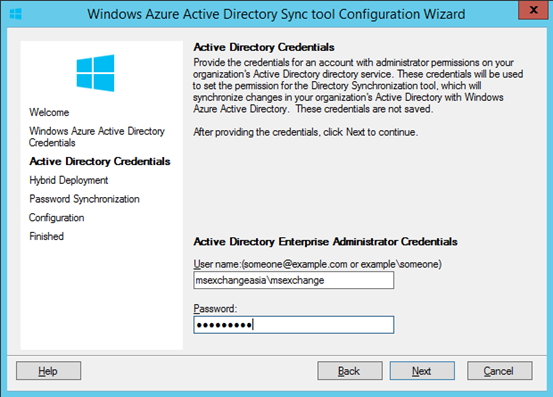The height and width of the screenshot is (397, 553).
Task: Click the large blue Windows logo in sidebar
Action: click(95, 73)
